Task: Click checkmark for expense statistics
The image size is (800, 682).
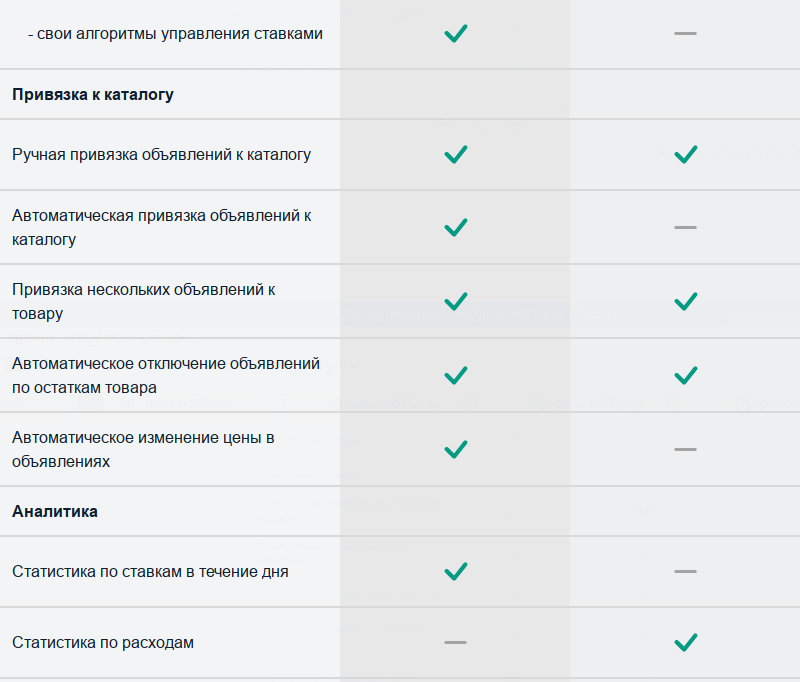Action: [x=685, y=642]
